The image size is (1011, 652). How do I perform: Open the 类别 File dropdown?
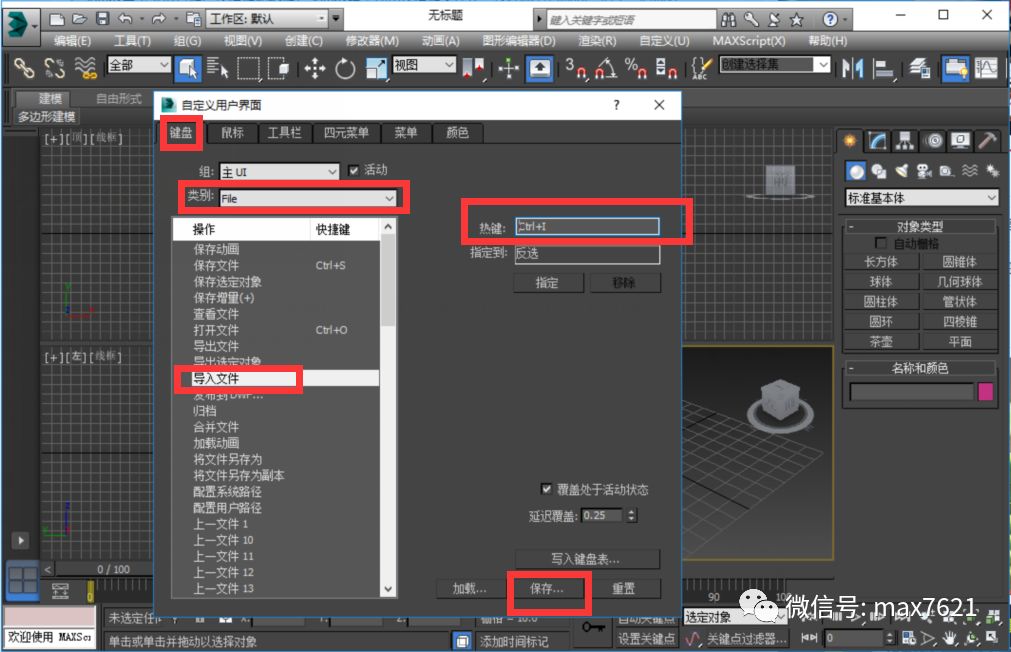308,198
